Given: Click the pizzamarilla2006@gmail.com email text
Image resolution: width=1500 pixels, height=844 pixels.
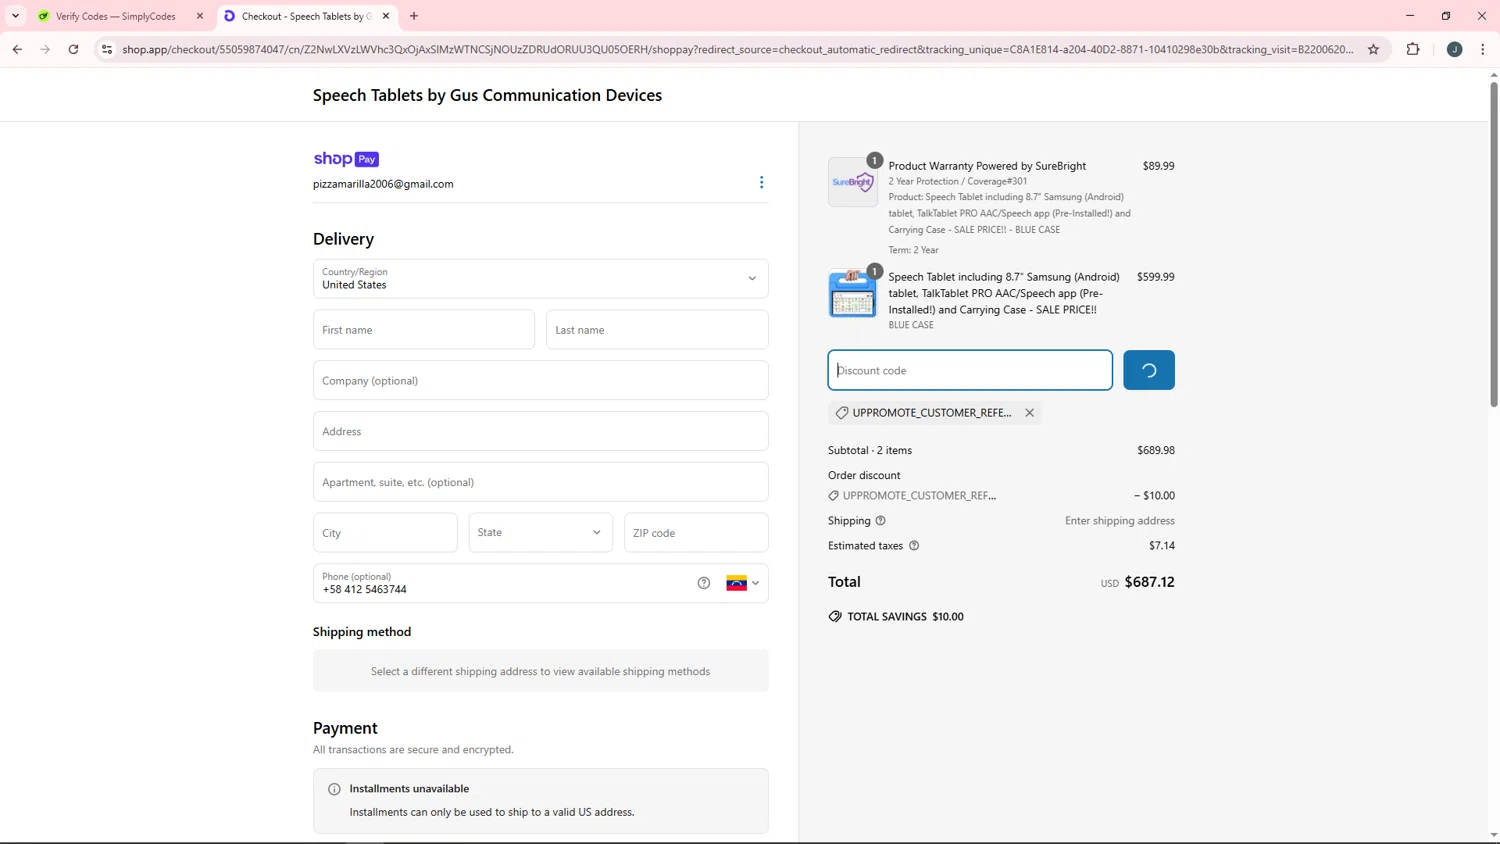Looking at the screenshot, I should (x=383, y=184).
